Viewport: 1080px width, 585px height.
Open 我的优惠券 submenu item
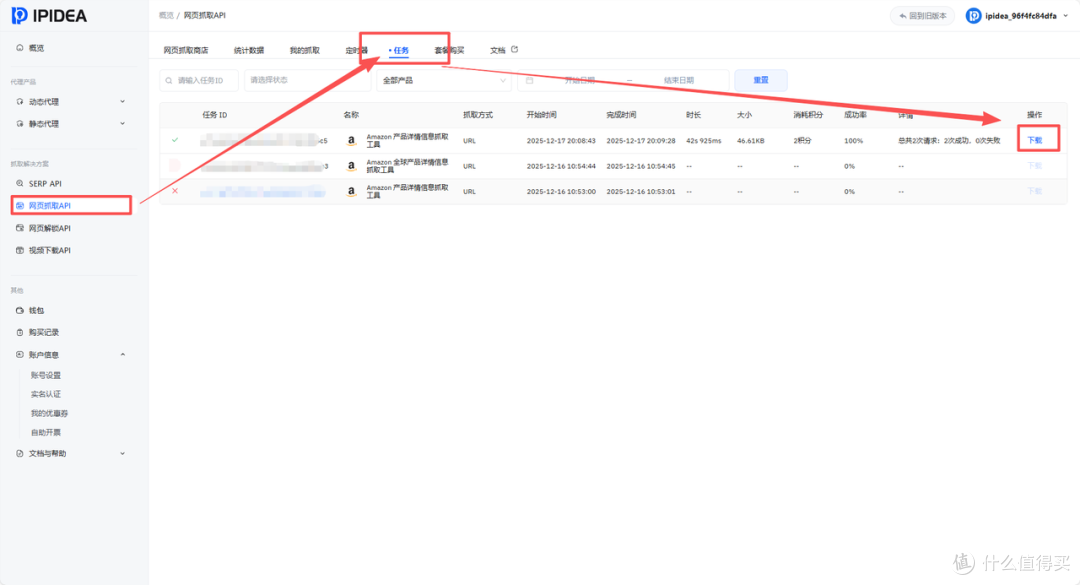tap(49, 413)
